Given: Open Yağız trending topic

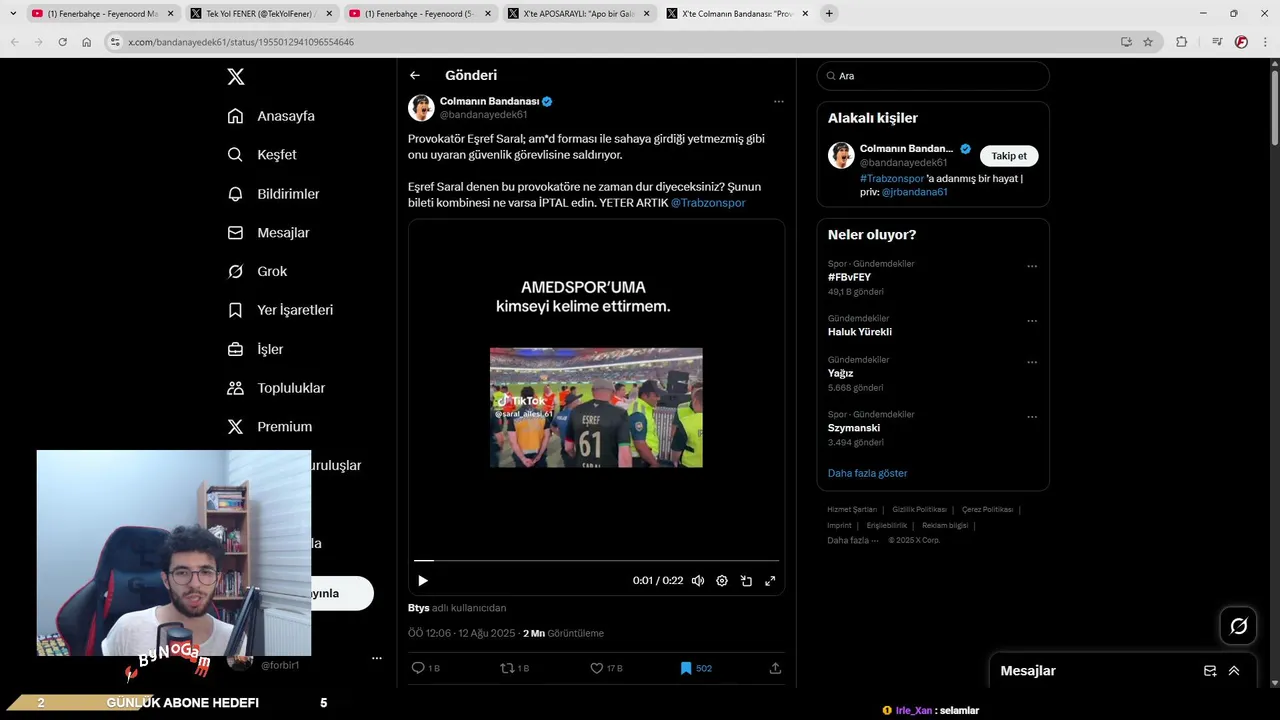Looking at the screenshot, I should click(840, 373).
